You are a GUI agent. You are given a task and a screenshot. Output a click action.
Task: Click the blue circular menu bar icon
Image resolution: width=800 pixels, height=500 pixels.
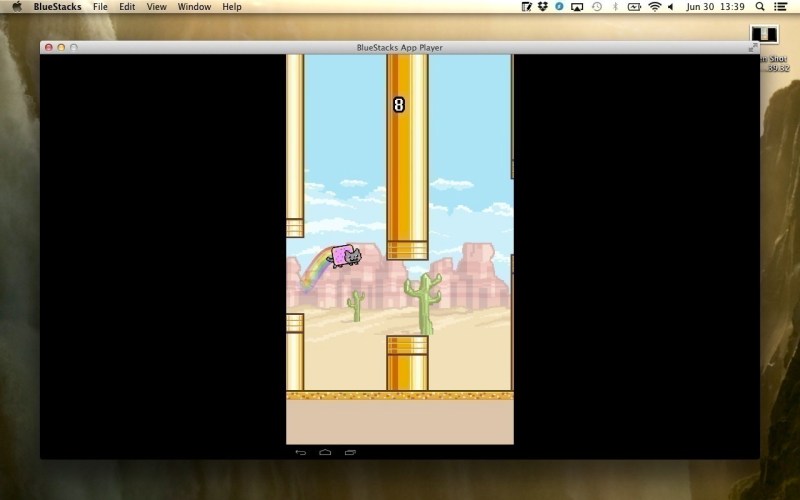click(559, 7)
